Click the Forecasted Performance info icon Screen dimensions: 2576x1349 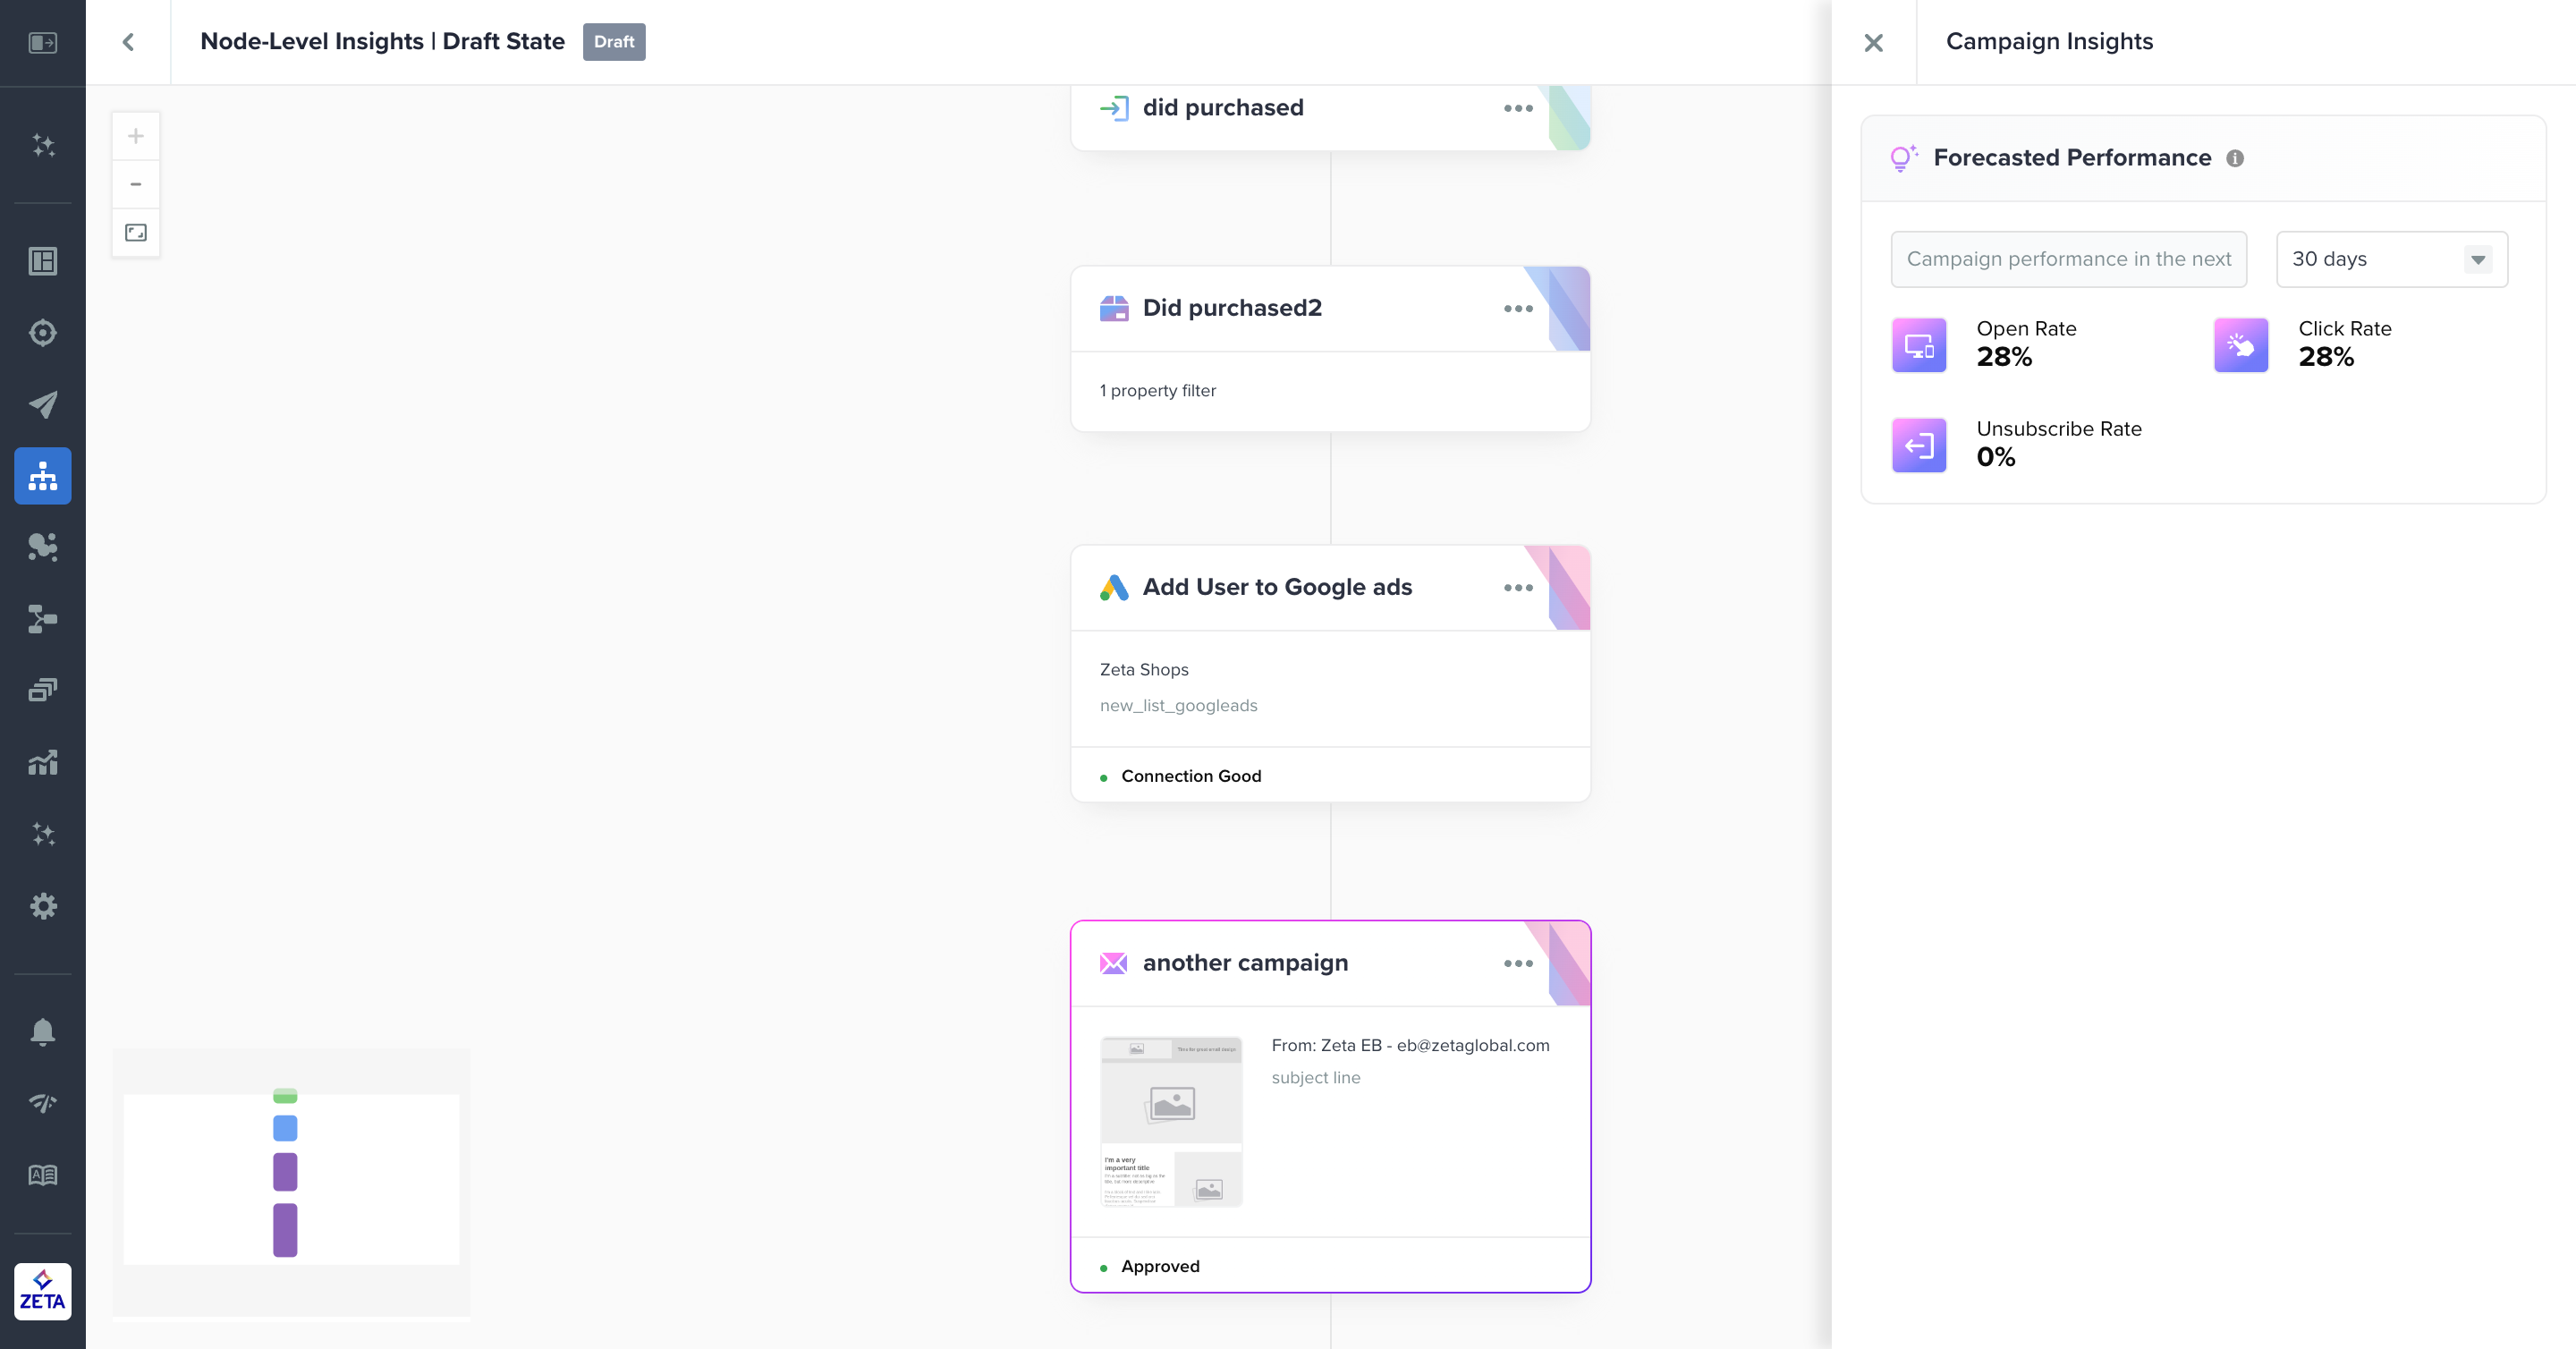pyautogui.click(x=2235, y=158)
